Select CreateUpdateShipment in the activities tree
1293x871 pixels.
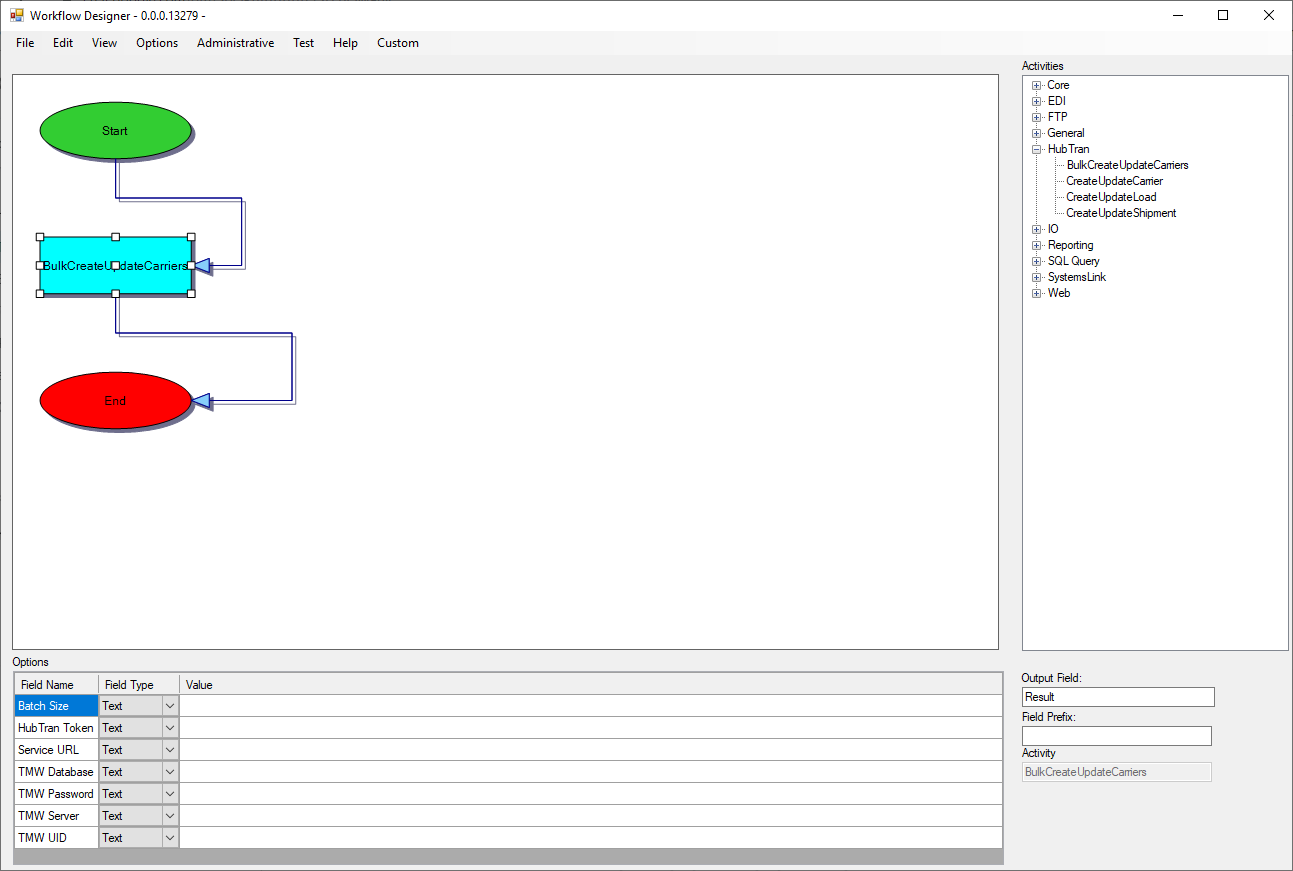tap(1121, 213)
